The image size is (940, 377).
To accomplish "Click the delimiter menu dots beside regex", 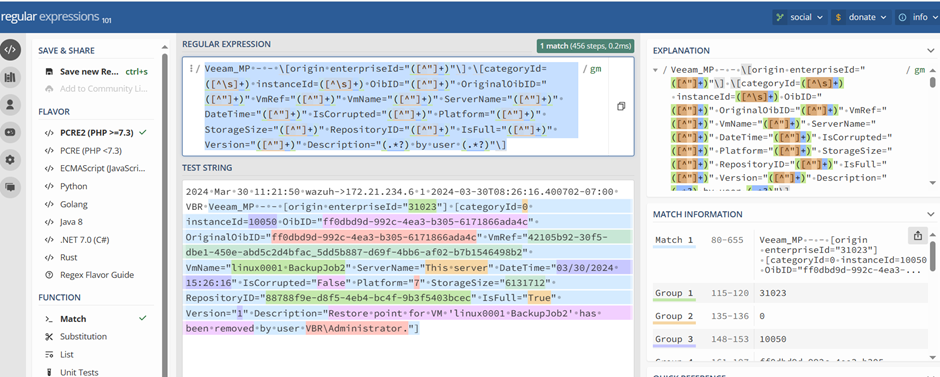I will [x=191, y=69].
